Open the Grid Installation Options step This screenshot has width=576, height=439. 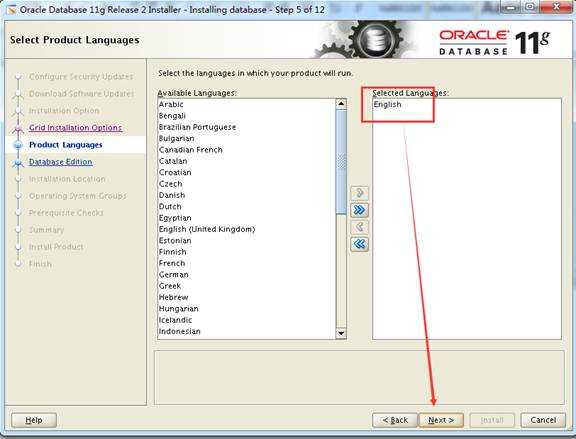click(x=75, y=127)
